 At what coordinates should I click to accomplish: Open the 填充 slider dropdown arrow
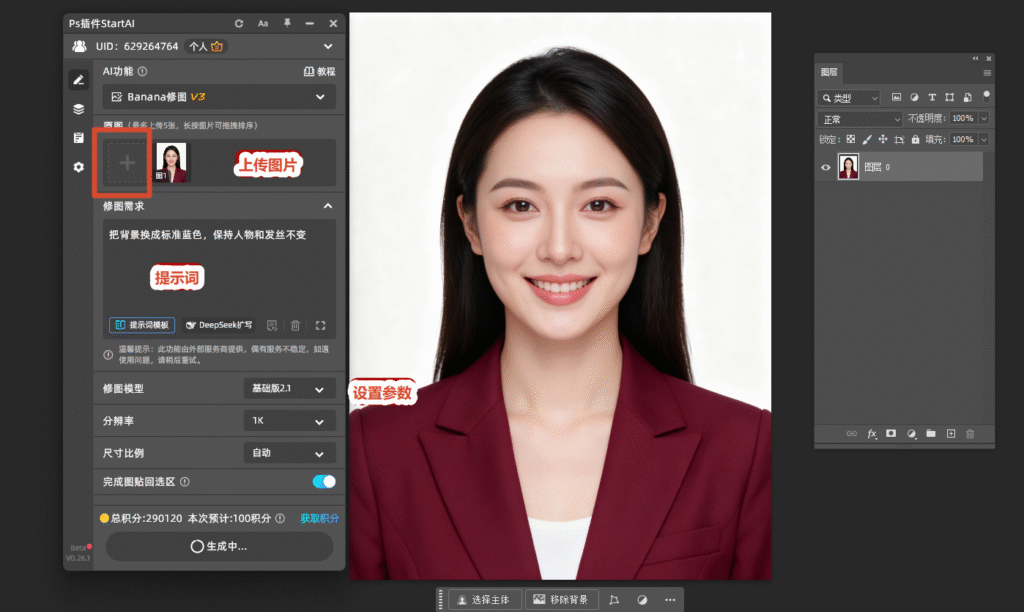[984, 139]
